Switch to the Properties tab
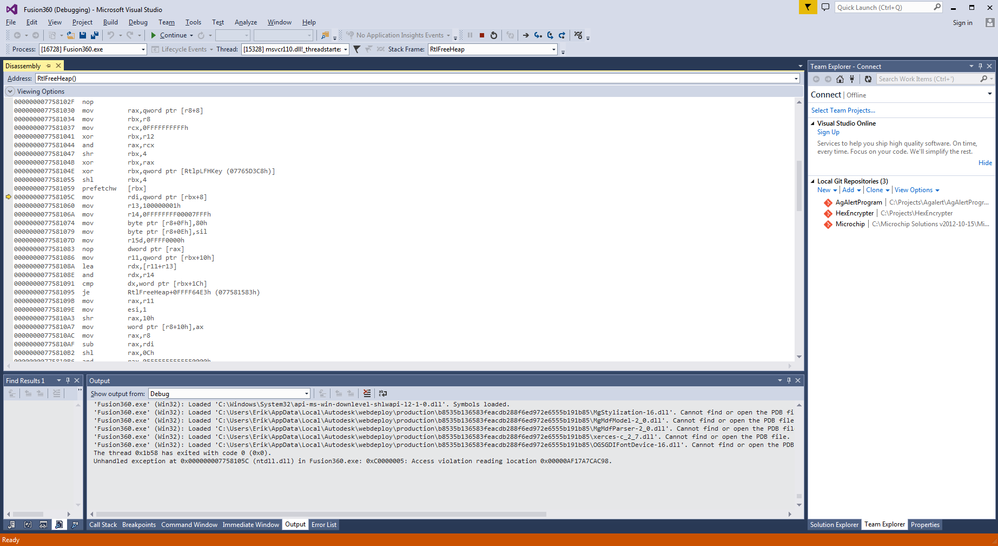 pyautogui.click(x=925, y=525)
